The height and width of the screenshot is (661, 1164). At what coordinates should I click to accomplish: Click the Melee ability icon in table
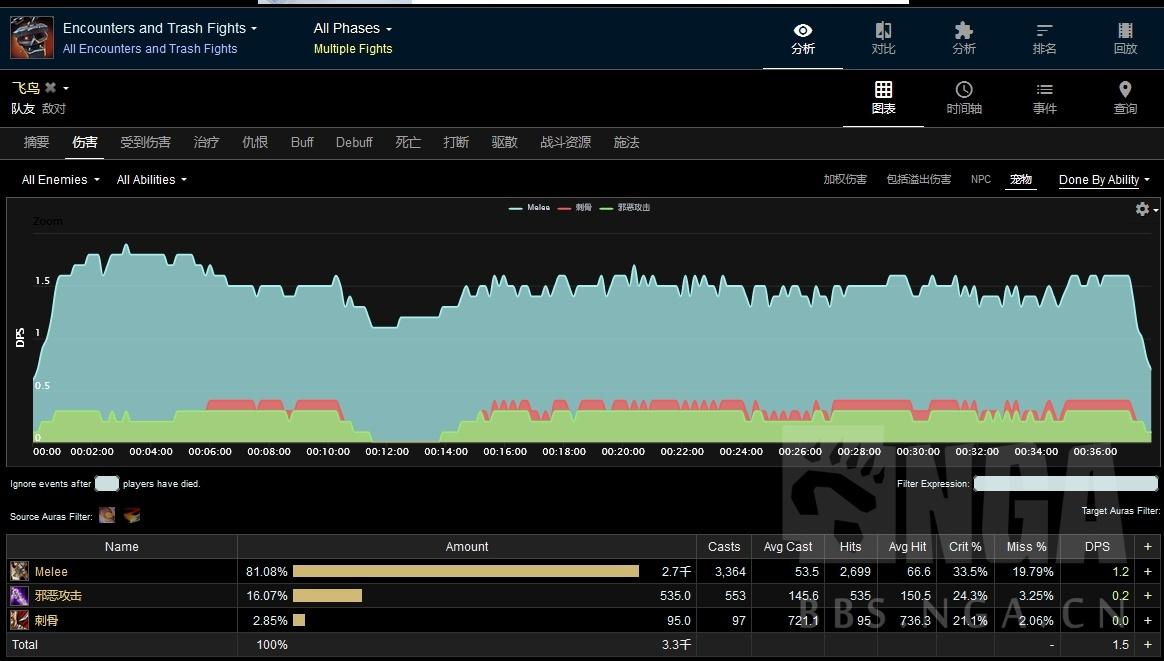pyautogui.click(x=19, y=571)
